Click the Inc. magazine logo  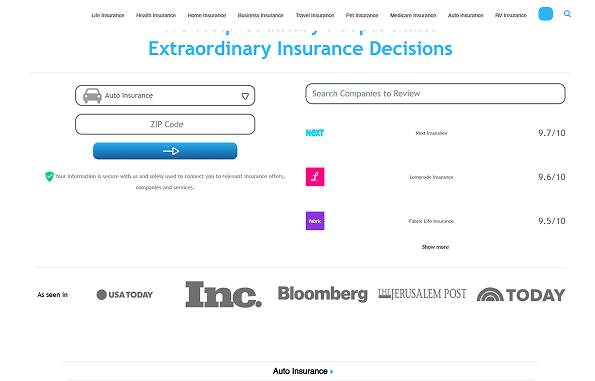coord(224,294)
